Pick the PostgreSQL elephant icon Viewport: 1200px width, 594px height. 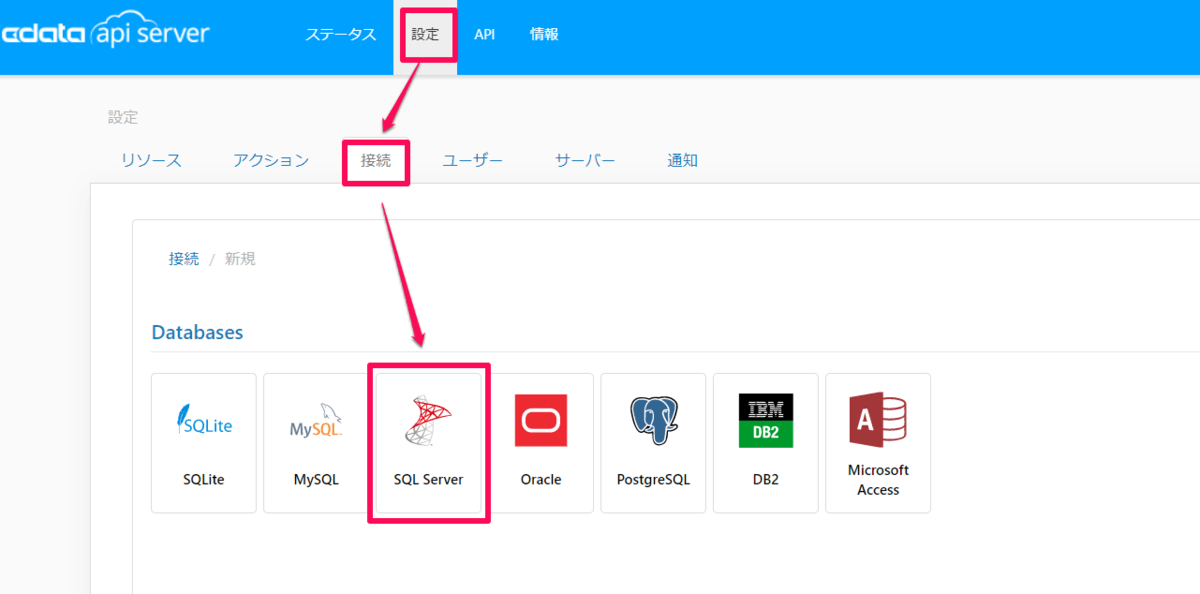point(653,420)
